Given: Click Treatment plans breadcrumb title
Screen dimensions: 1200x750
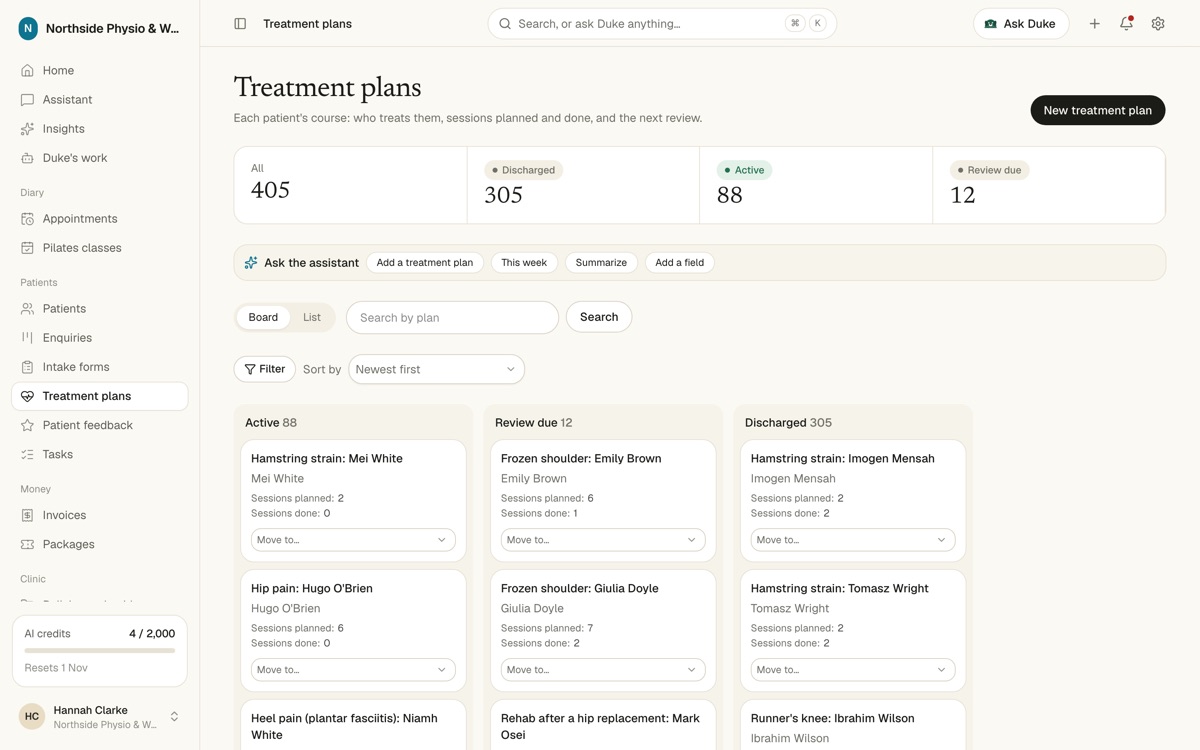Looking at the screenshot, I should 307,24.
